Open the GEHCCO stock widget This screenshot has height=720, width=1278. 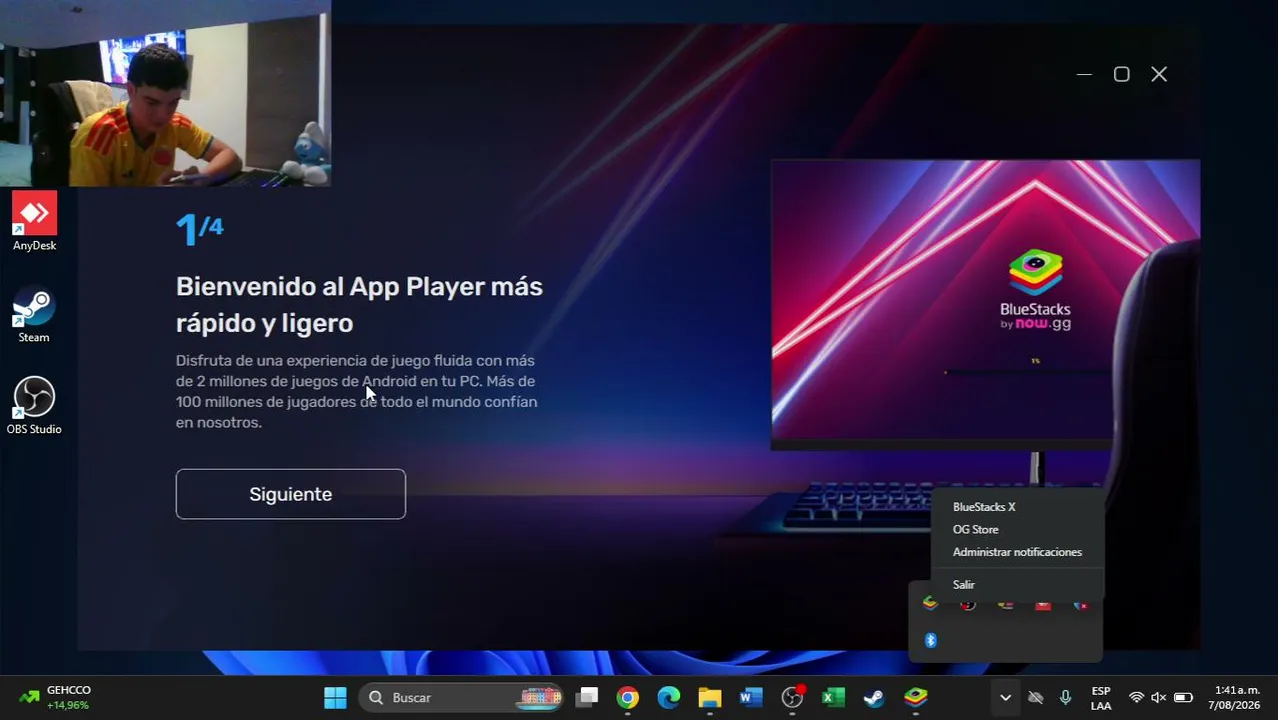coord(55,697)
